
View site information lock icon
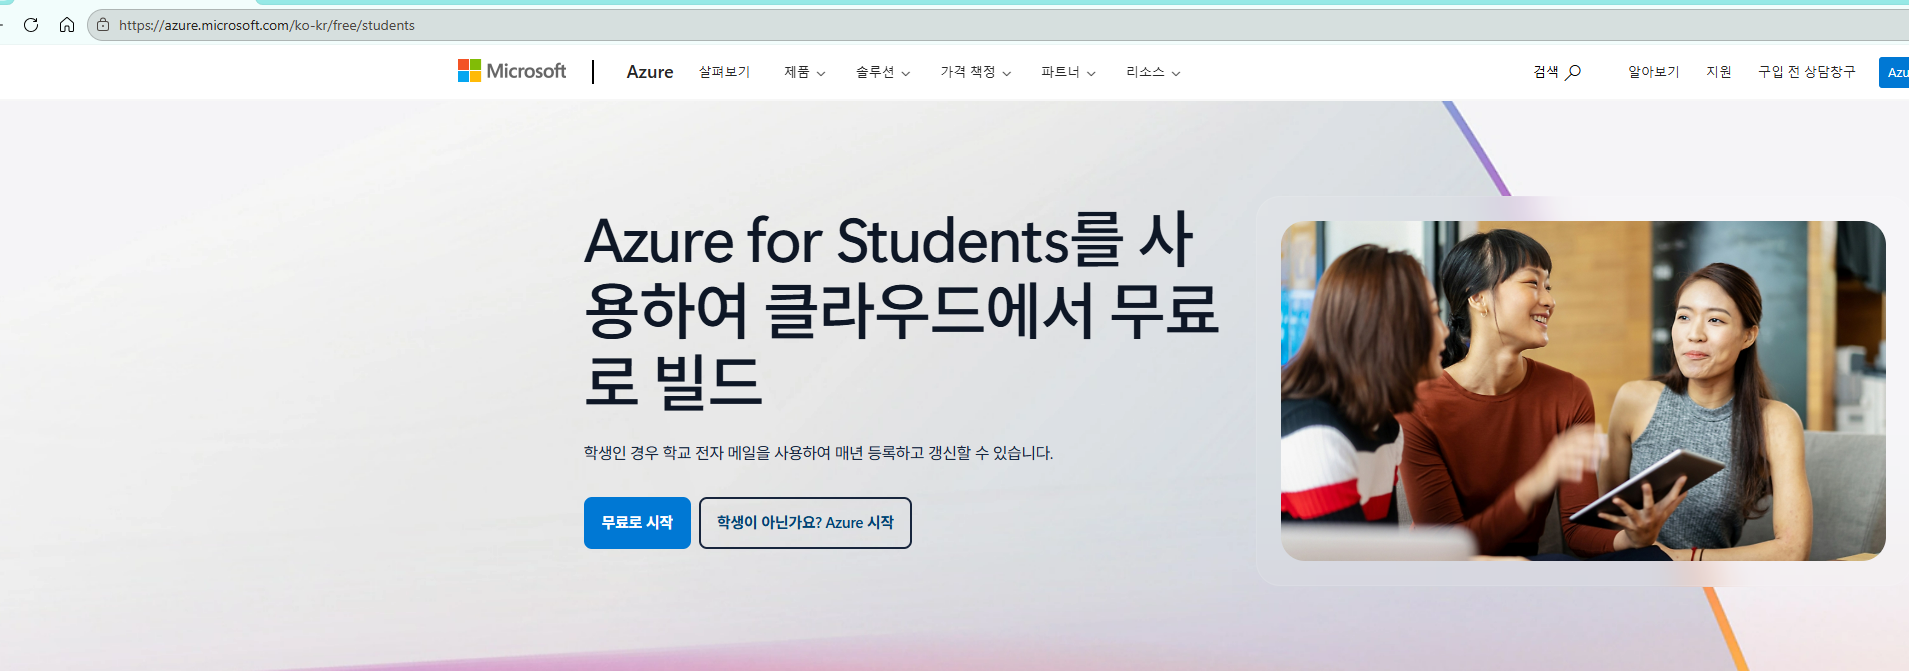tap(103, 25)
